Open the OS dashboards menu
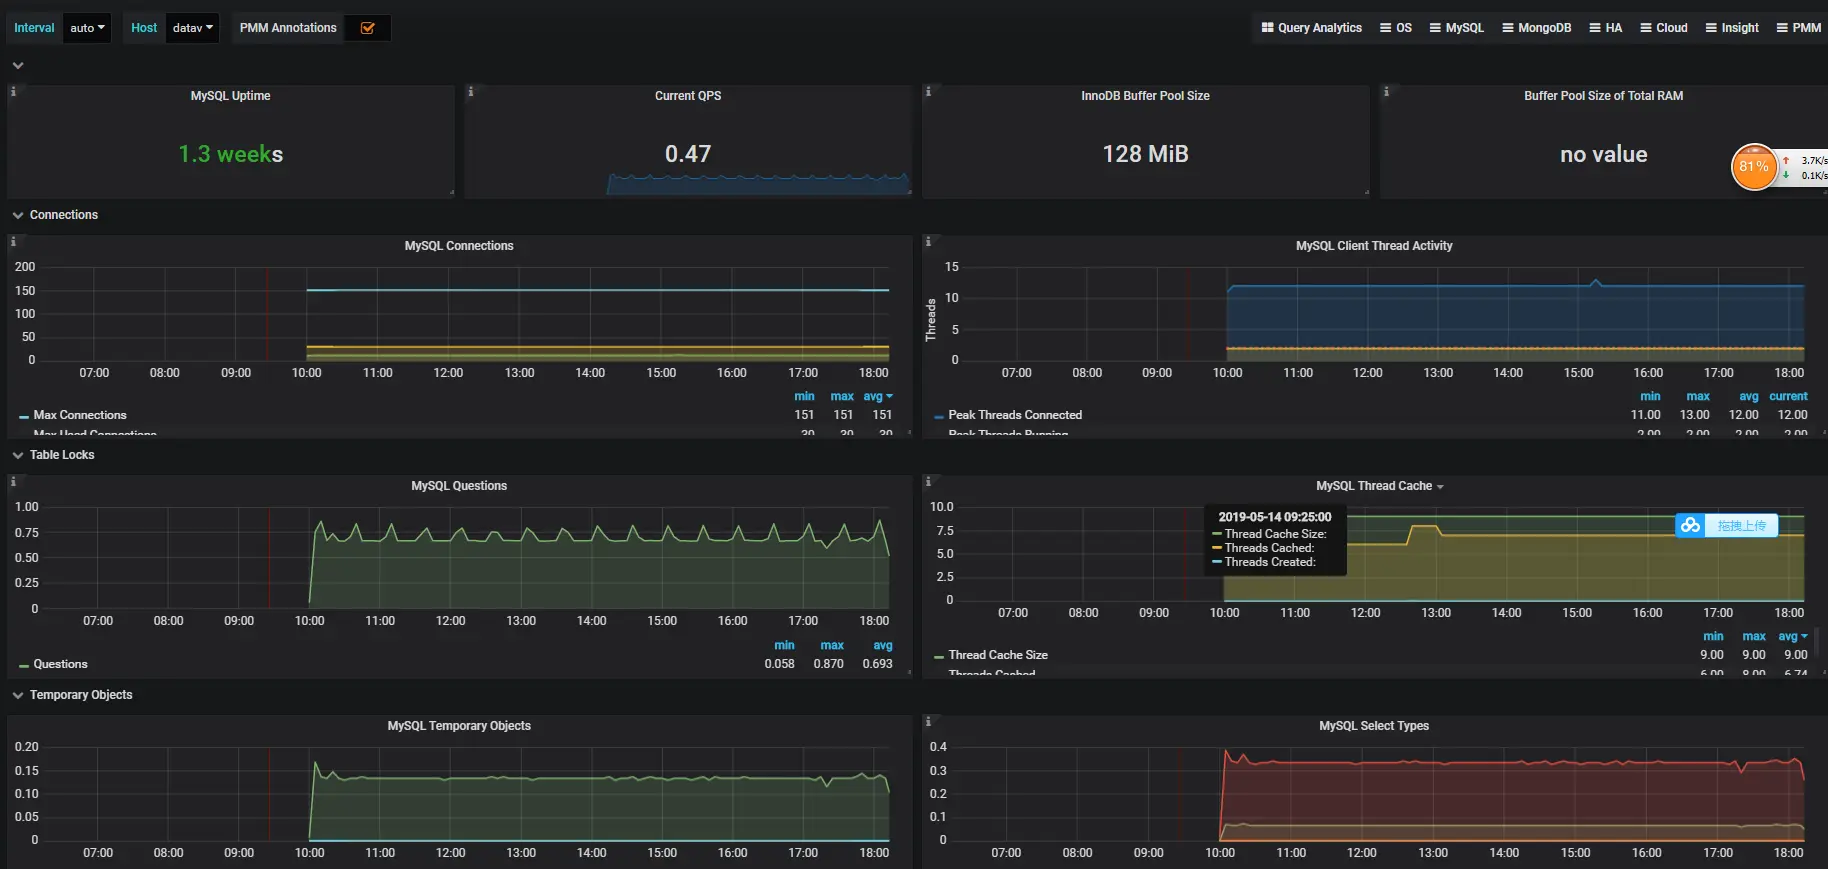 pyautogui.click(x=1396, y=28)
